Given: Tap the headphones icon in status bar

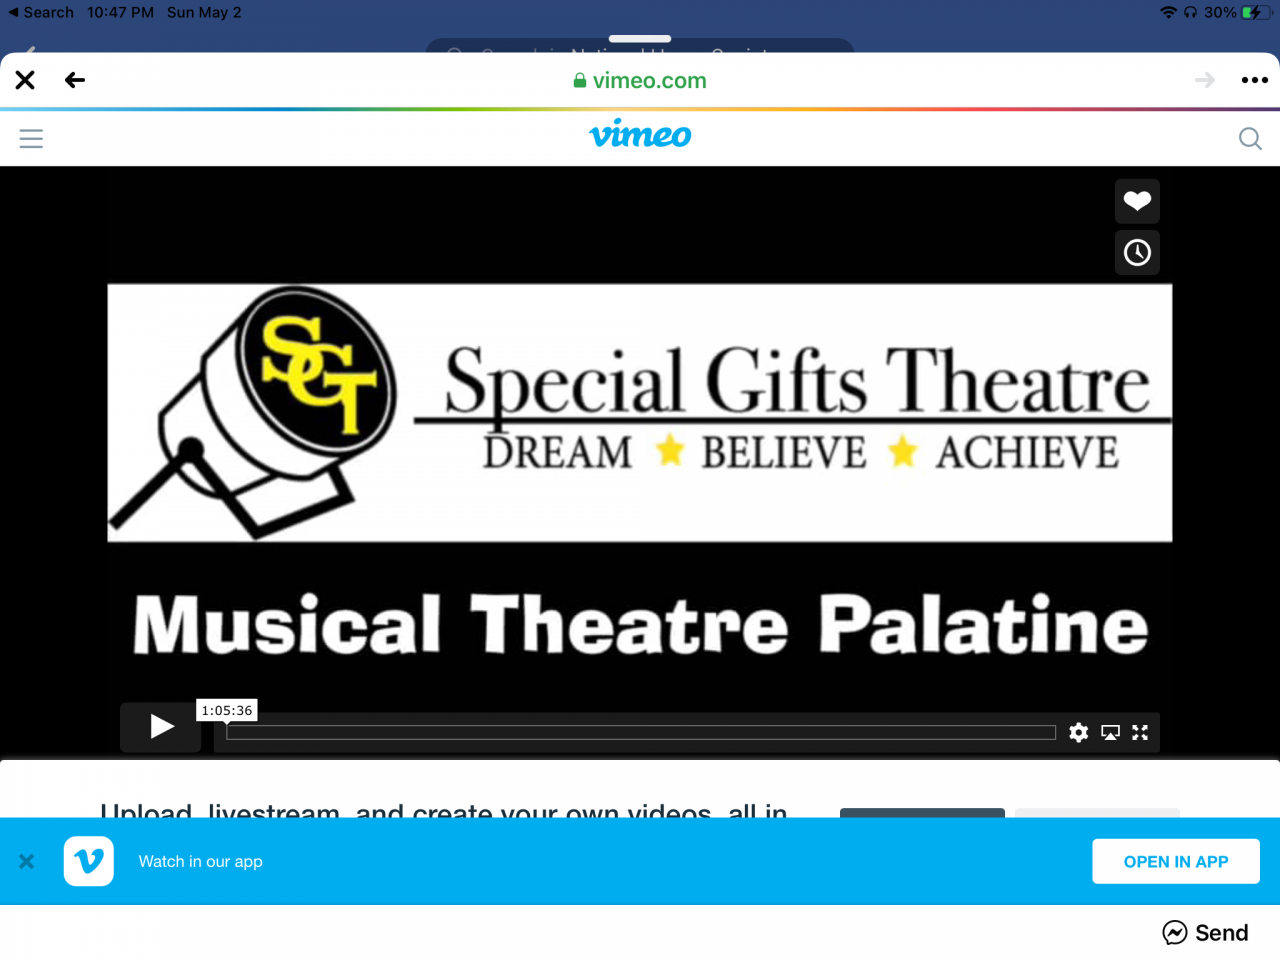Looking at the screenshot, I should pos(1190,12).
